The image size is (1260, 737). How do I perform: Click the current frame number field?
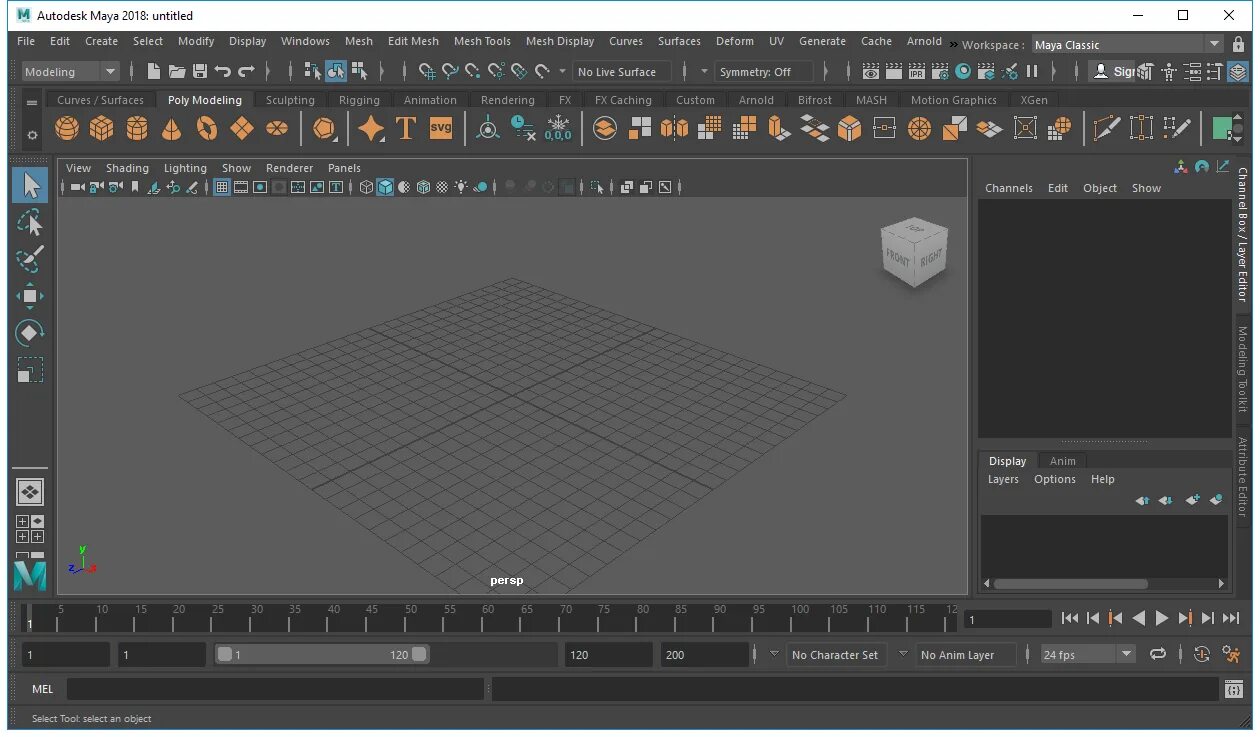coord(1007,619)
